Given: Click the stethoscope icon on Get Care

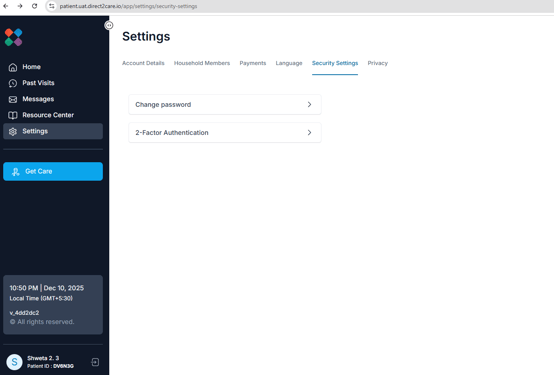Looking at the screenshot, I should (16, 172).
